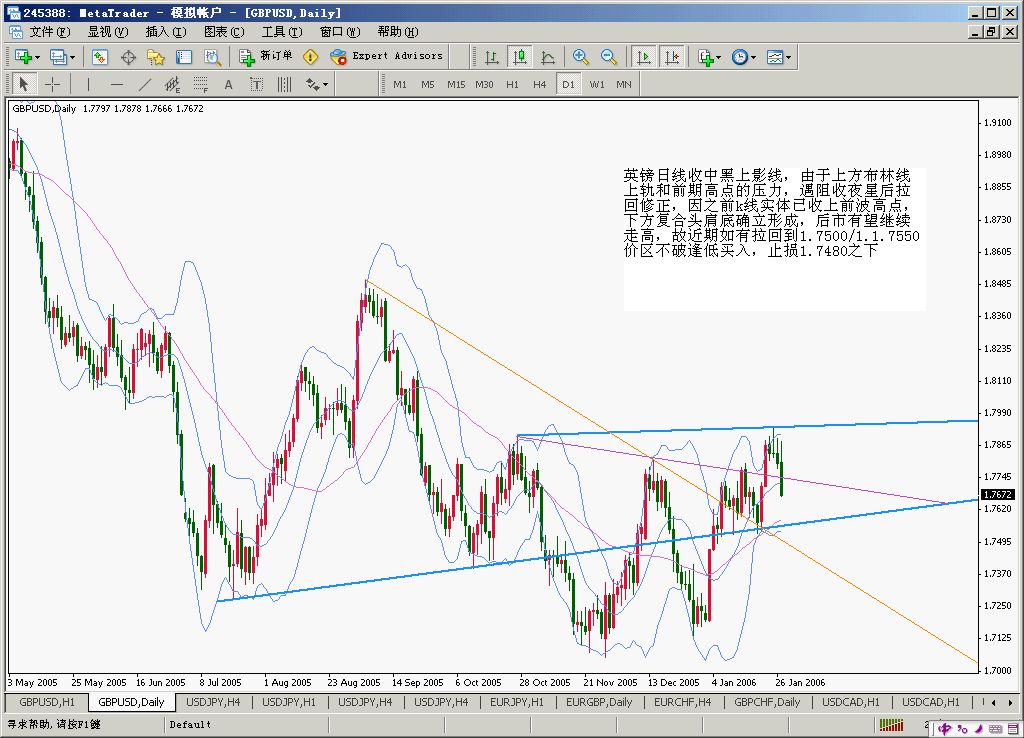Image resolution: width=1024 pixels, height=738 pixels.
Task: Toggle the Market Watch window icon
Action: (x=100, y=57)
